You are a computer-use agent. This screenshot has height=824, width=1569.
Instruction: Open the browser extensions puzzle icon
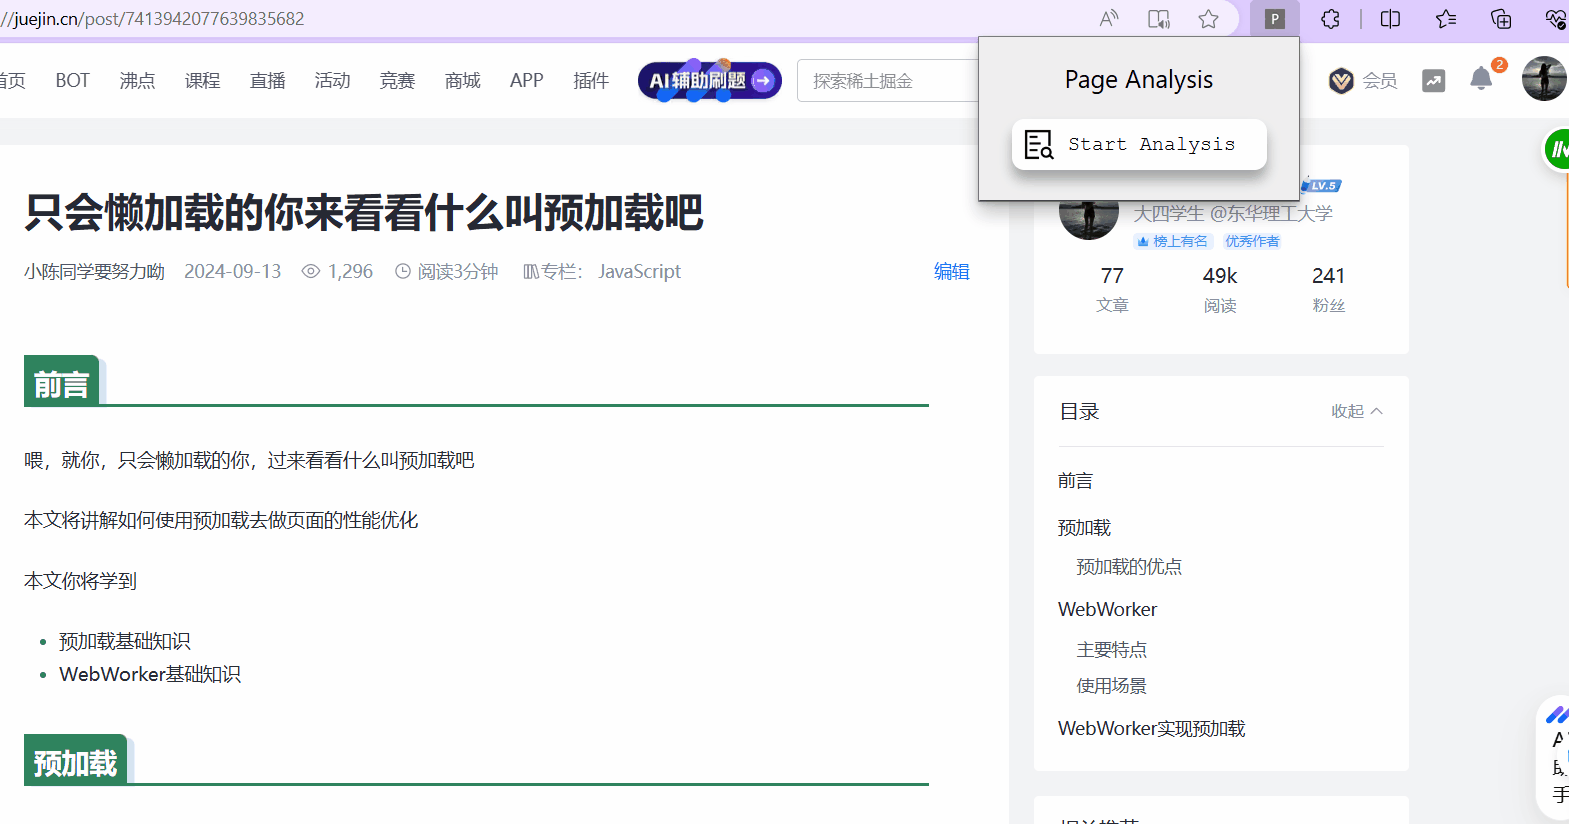click(1330, 19)
